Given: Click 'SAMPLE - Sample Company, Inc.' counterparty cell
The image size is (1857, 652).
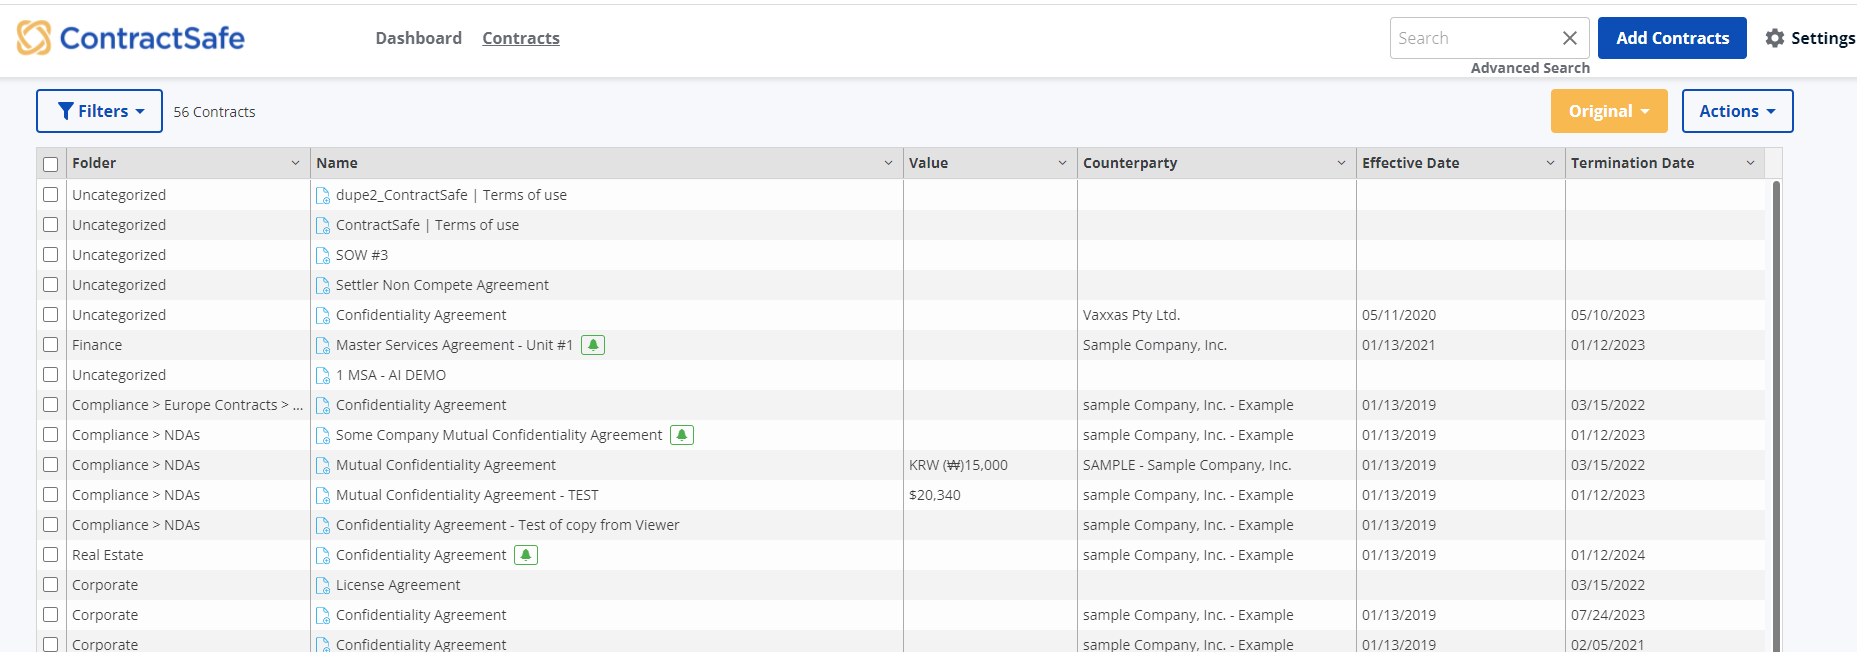Looking at the screenshot, I should 1187,465.
